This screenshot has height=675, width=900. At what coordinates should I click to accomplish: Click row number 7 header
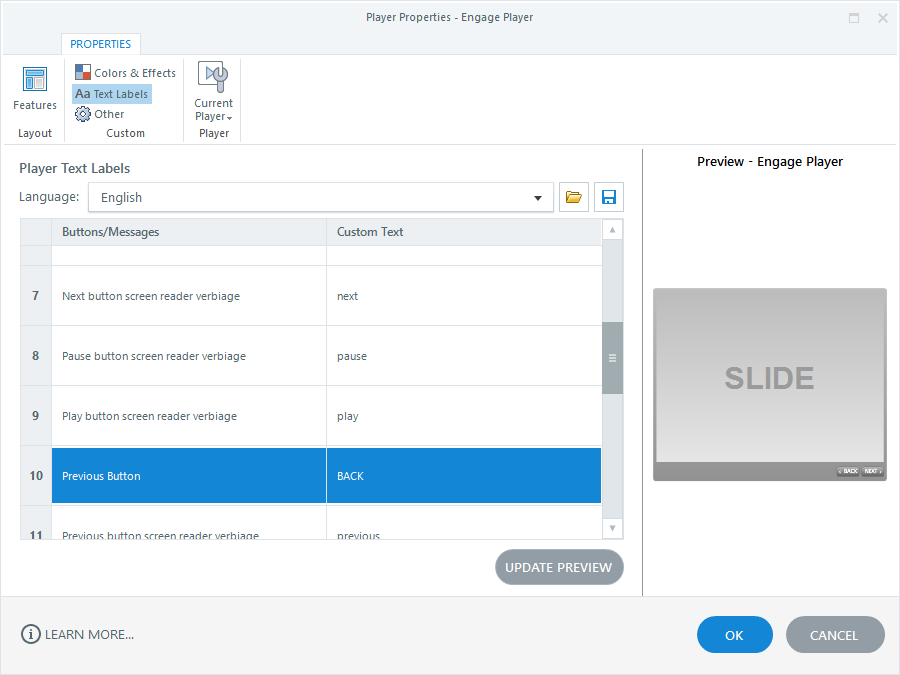pyautogui.click(x=36, y=296)
